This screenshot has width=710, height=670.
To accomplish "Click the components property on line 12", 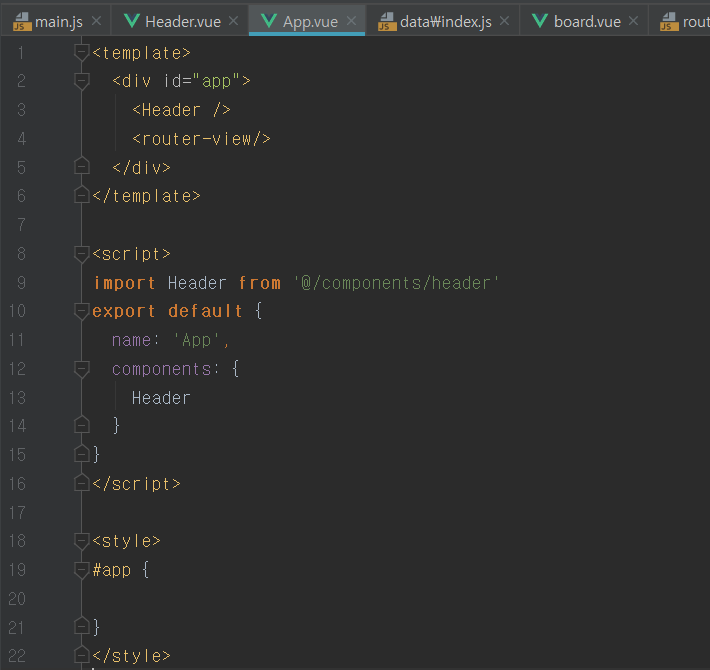I will [x=162, y=369].
